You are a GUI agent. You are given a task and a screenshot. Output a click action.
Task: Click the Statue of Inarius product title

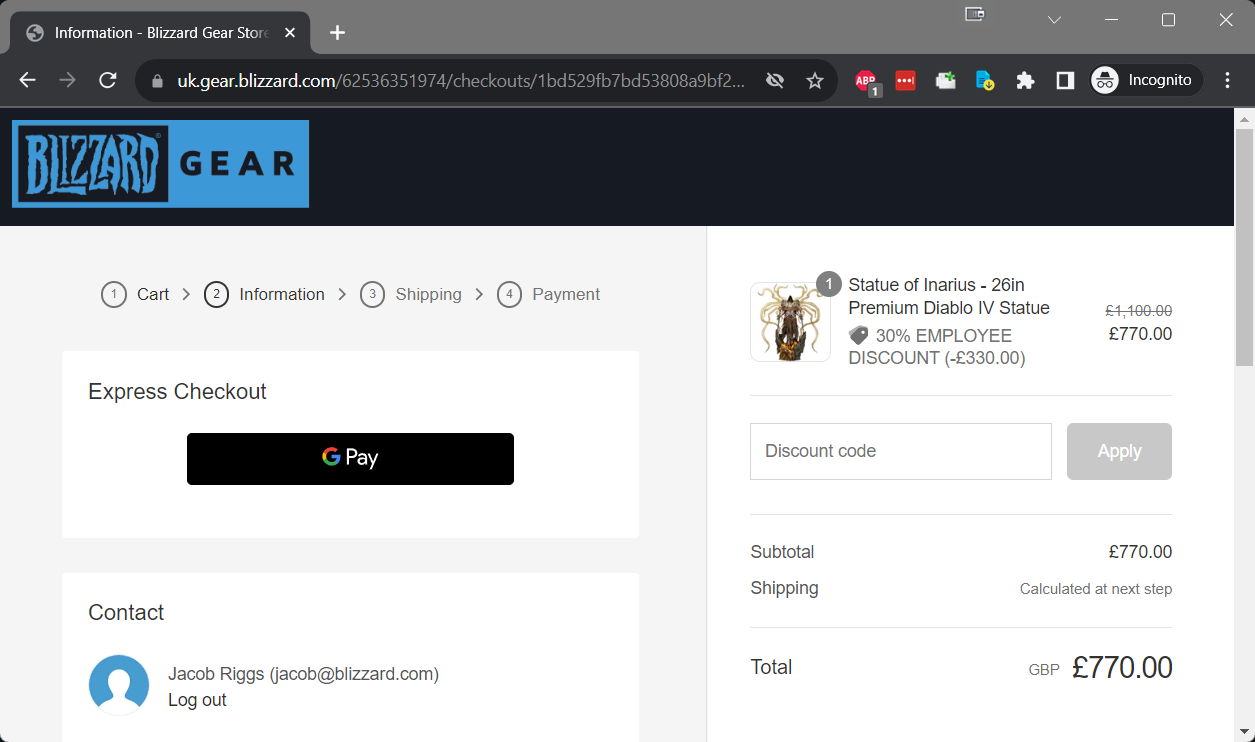[x=949, y=296]
